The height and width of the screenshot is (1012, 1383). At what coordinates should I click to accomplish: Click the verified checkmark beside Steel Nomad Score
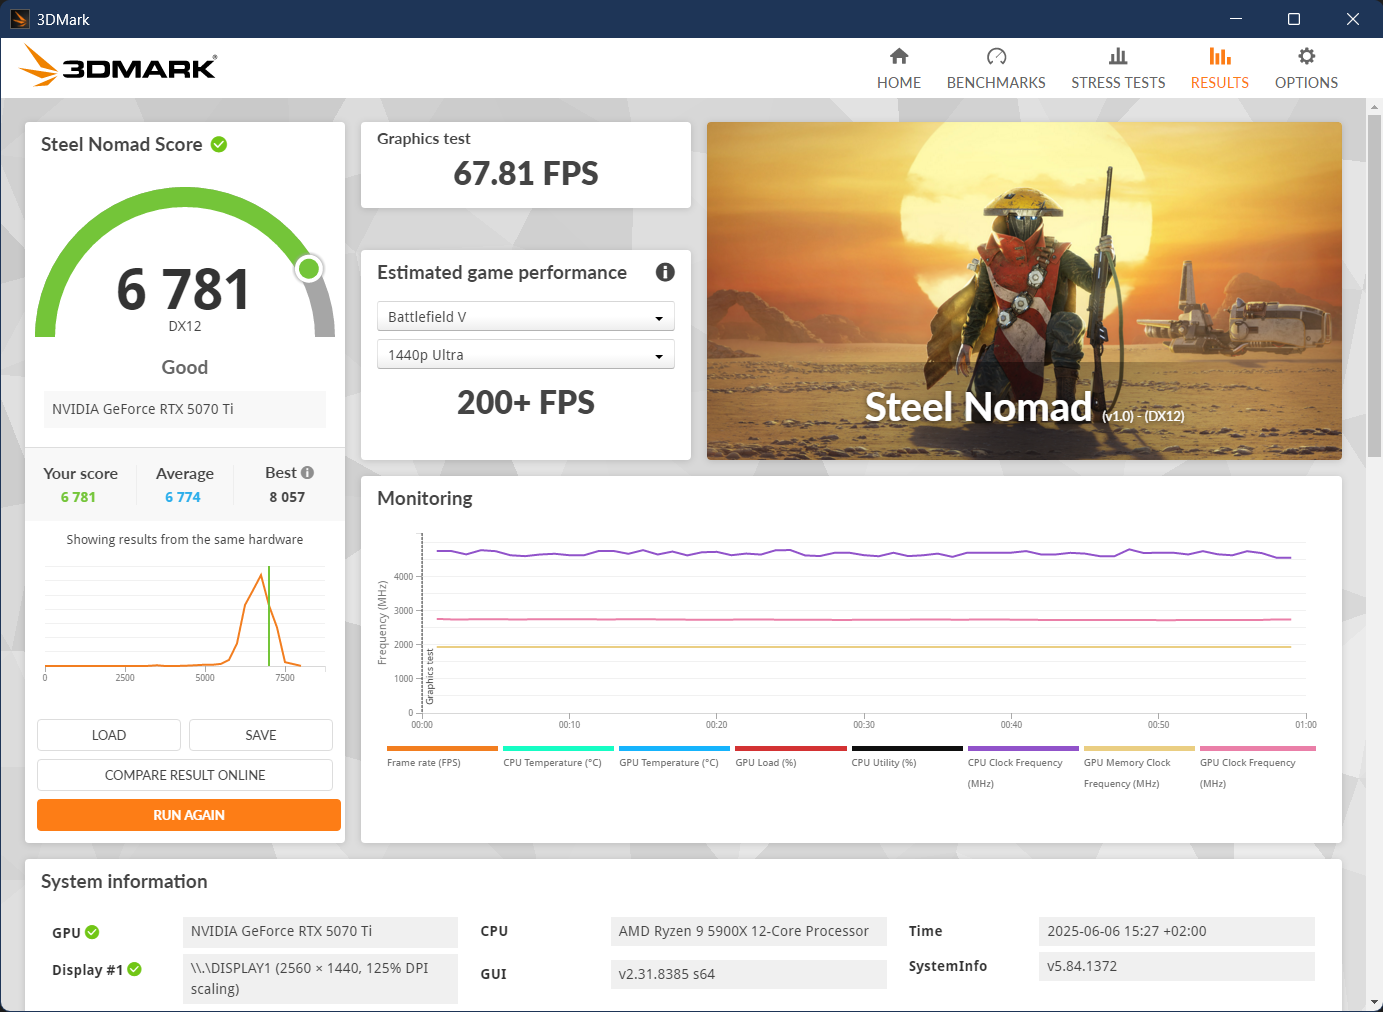219,144
